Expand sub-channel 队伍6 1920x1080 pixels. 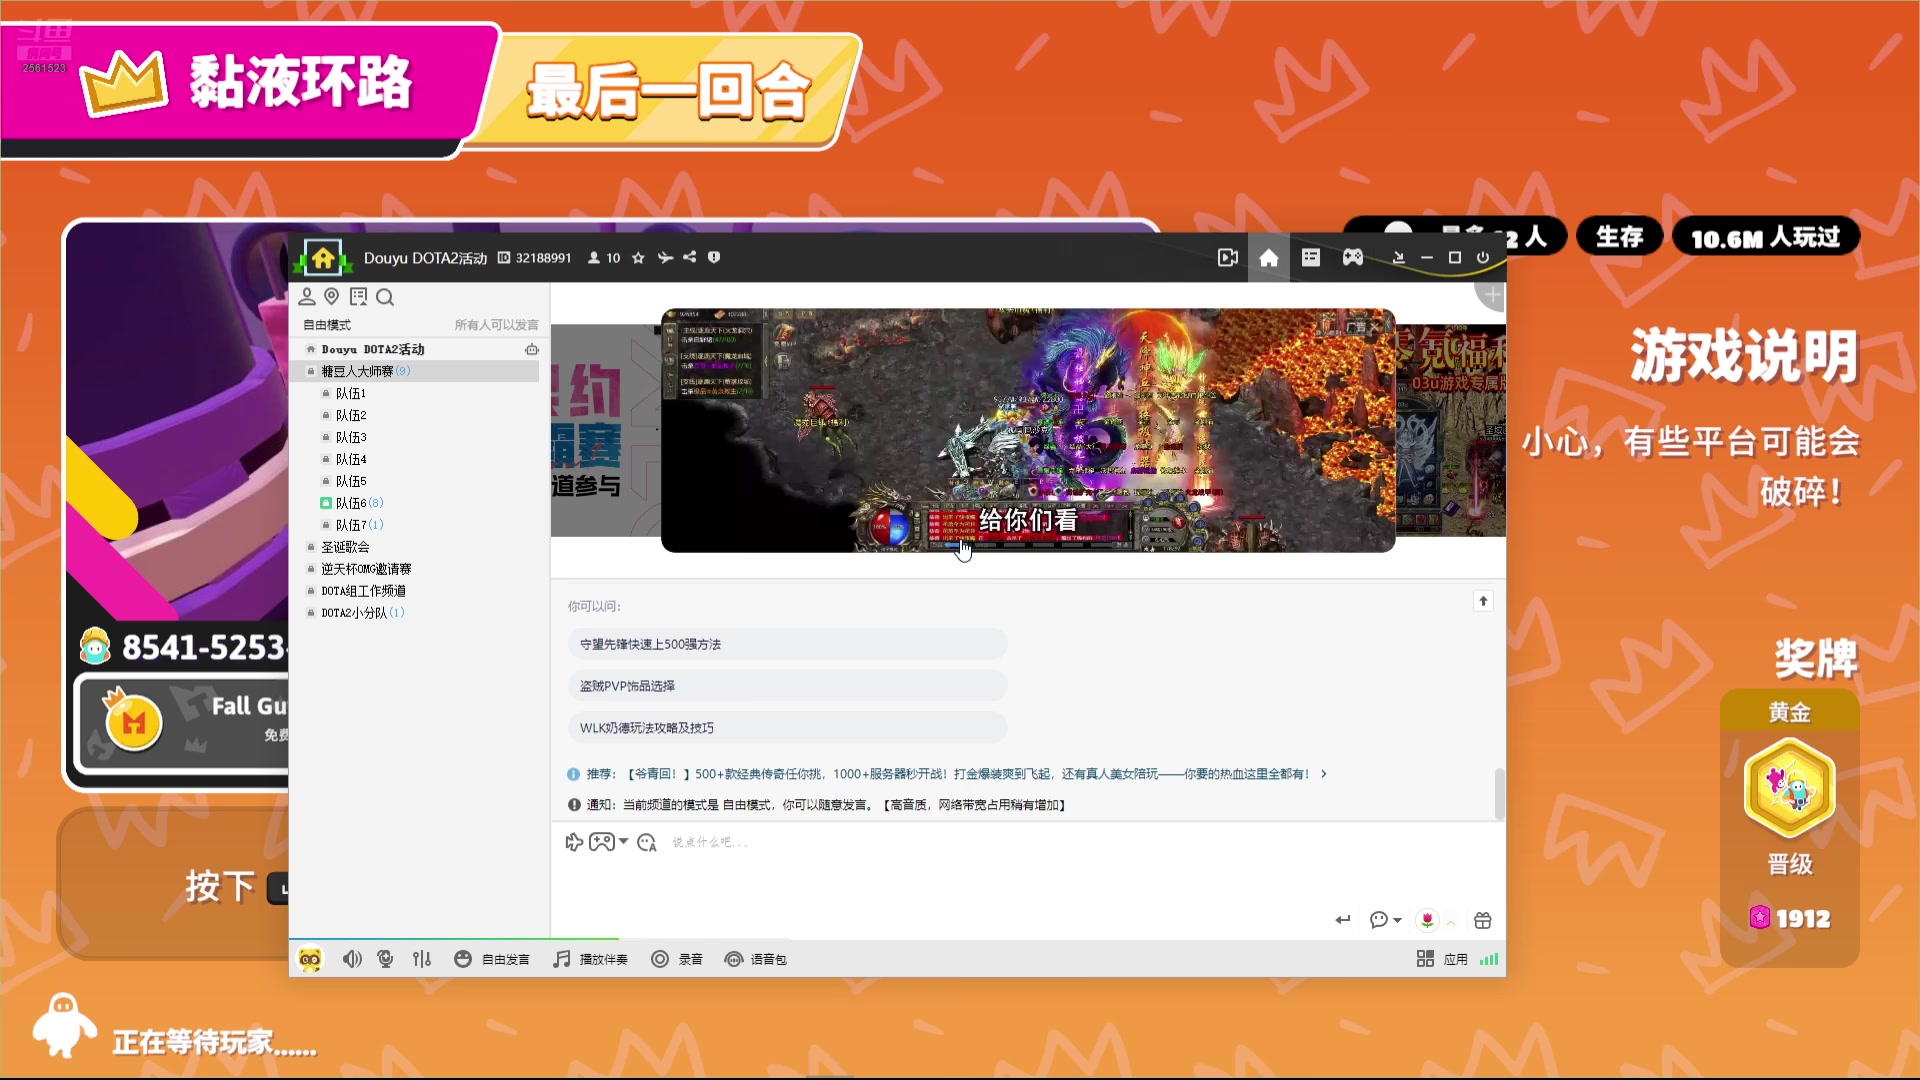coord(352,503)
